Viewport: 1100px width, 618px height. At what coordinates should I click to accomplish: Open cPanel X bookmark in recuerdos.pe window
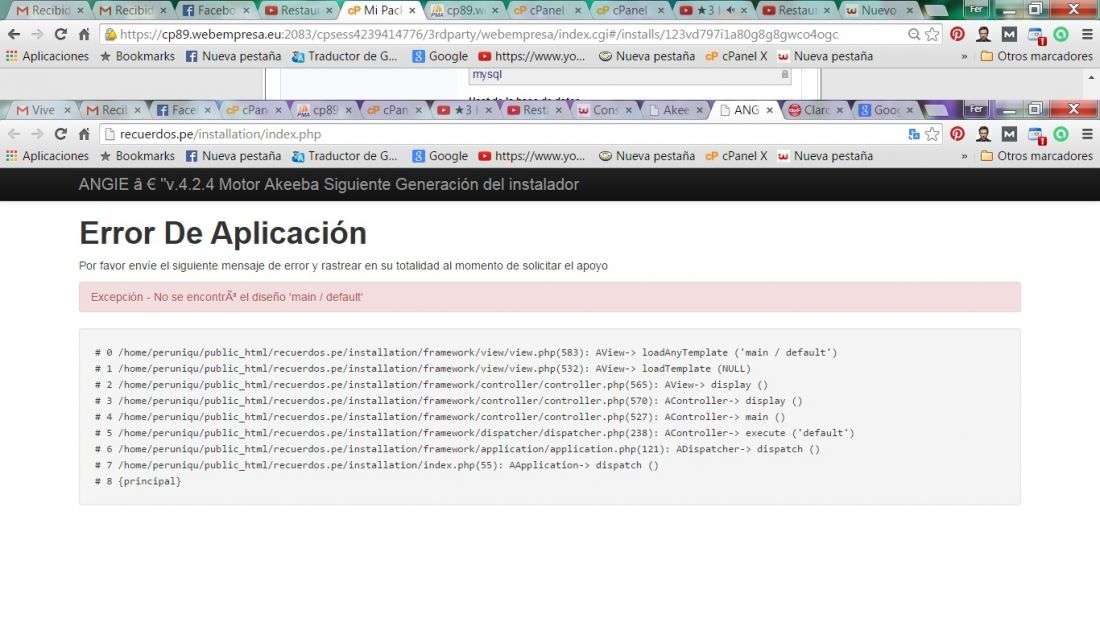736,156
